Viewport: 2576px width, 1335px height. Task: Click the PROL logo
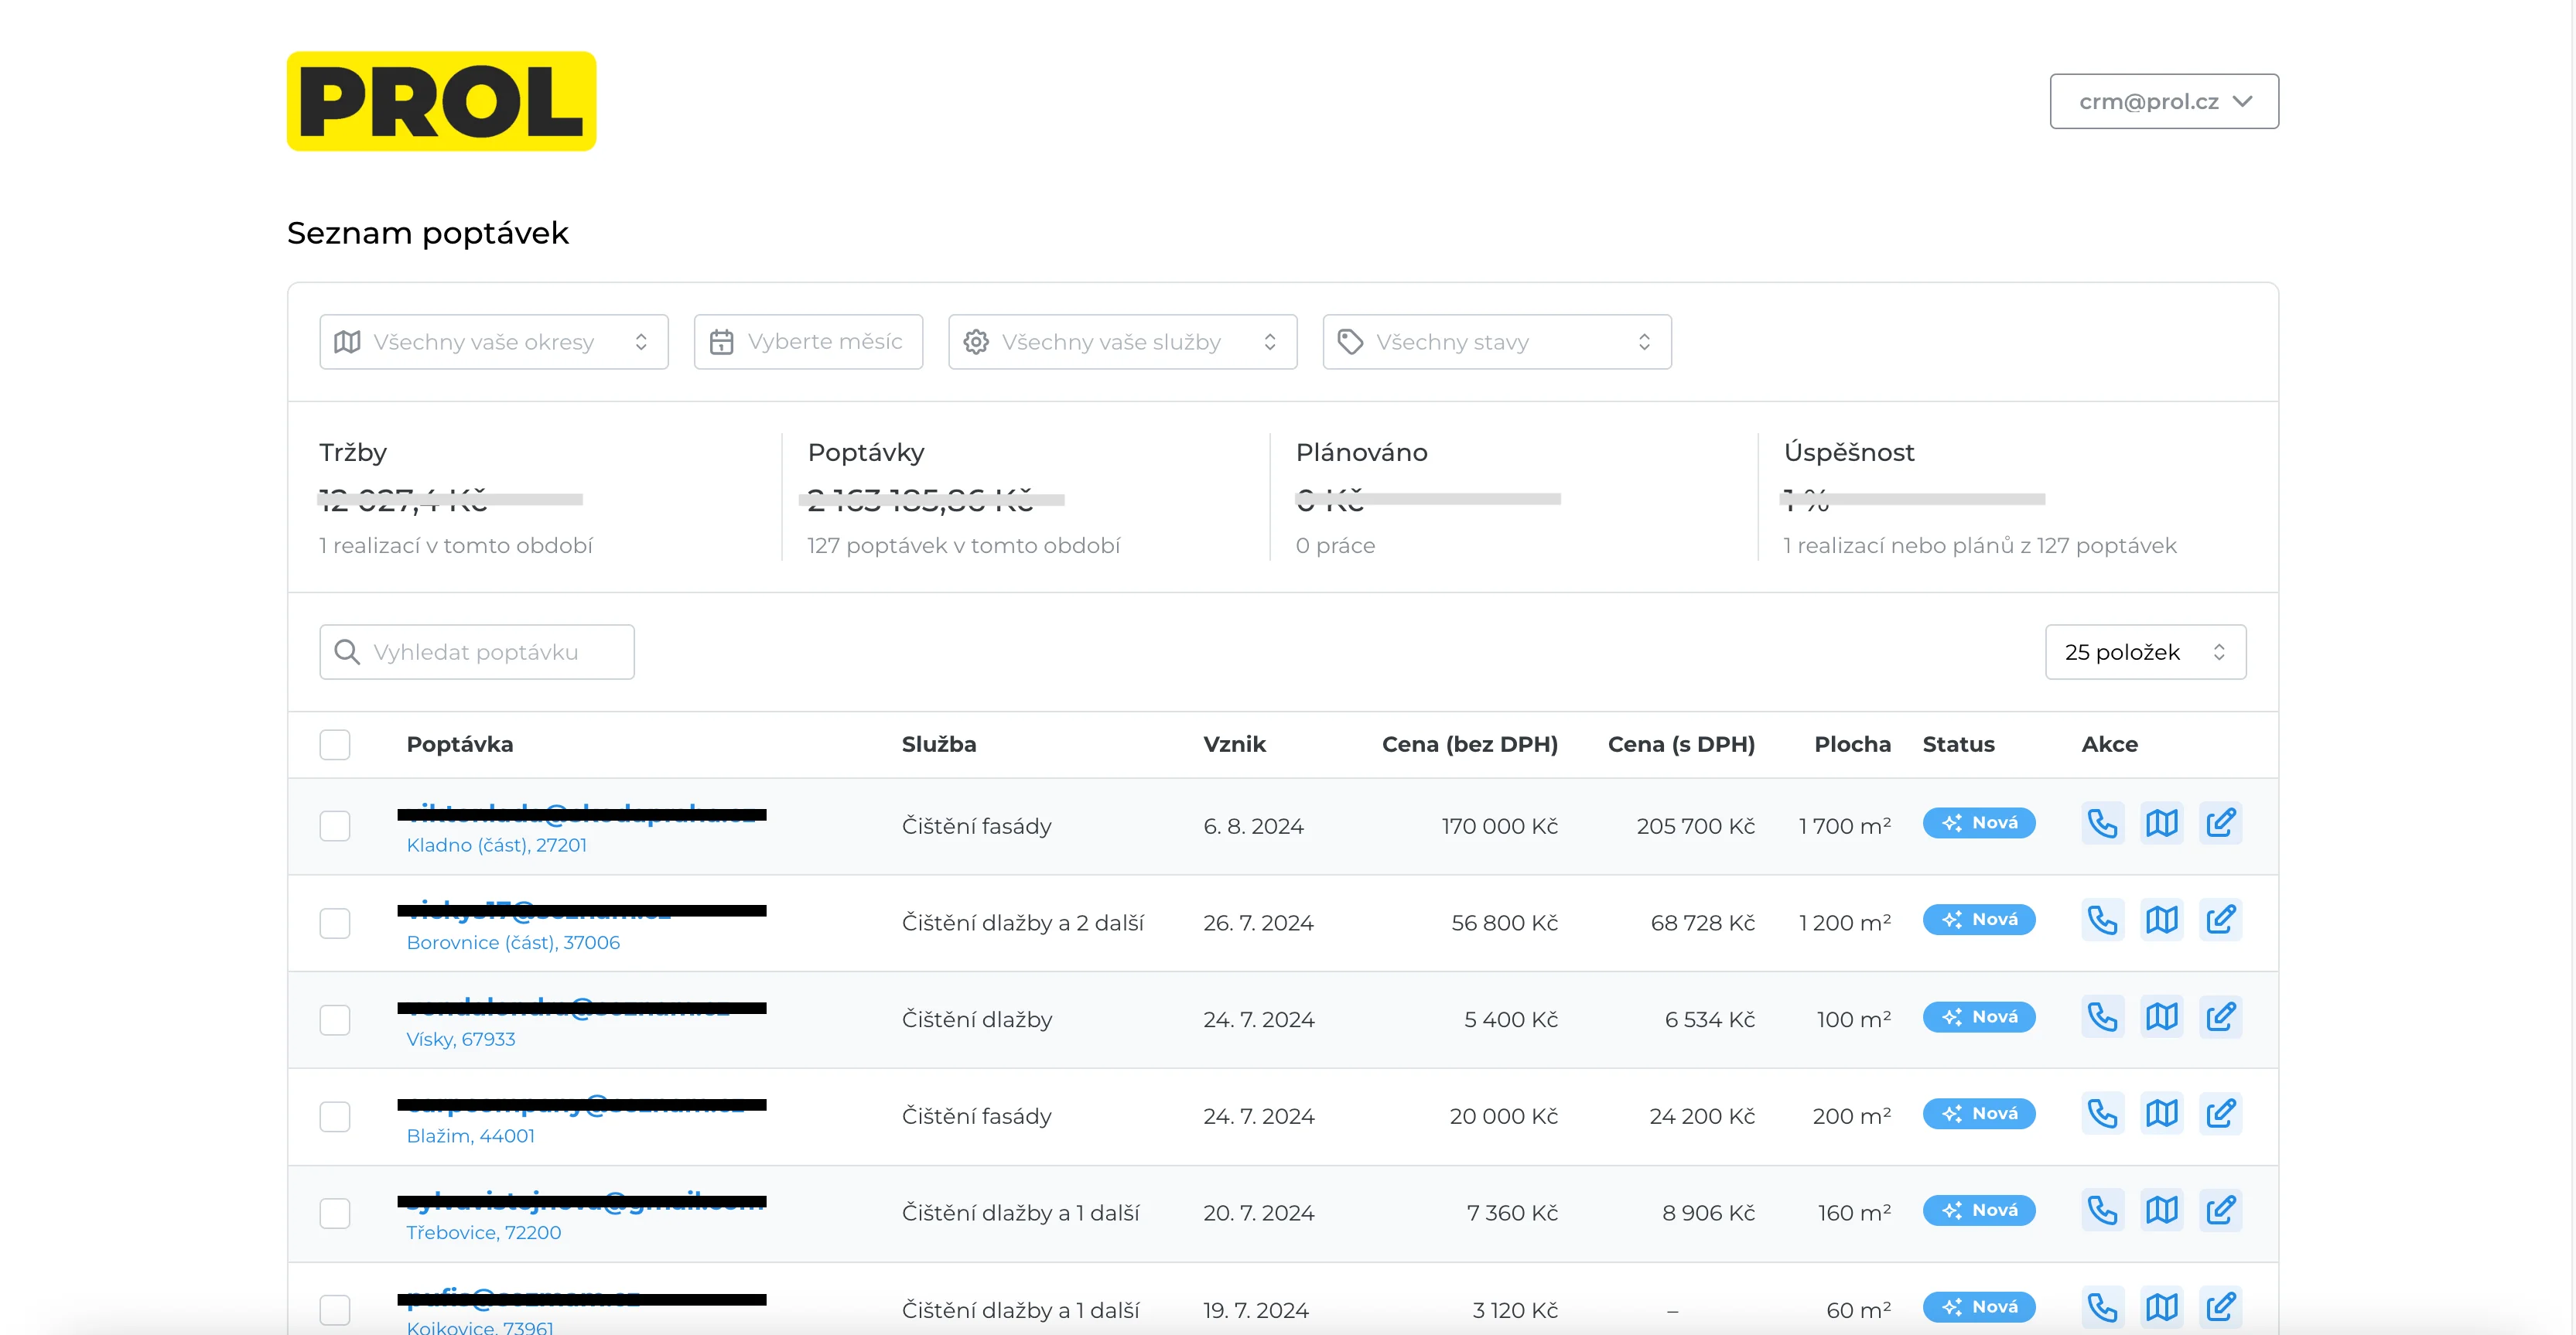441,101
